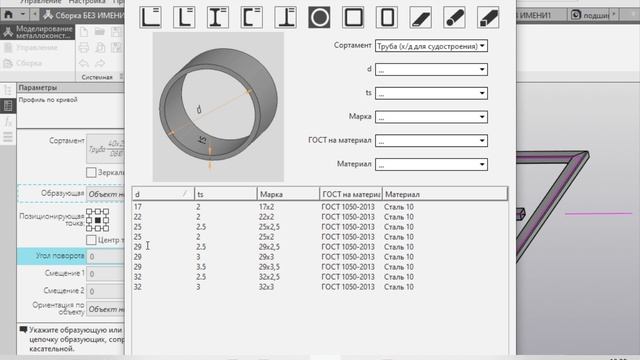Open the model tree panel icon

pyautogui.click(x=8, y=90)
